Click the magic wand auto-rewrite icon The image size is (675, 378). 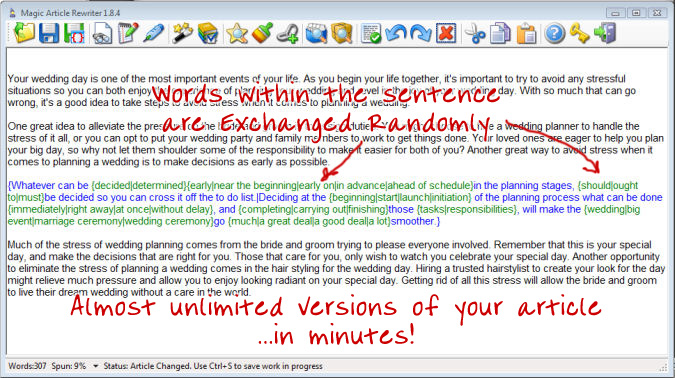point(182,33)
